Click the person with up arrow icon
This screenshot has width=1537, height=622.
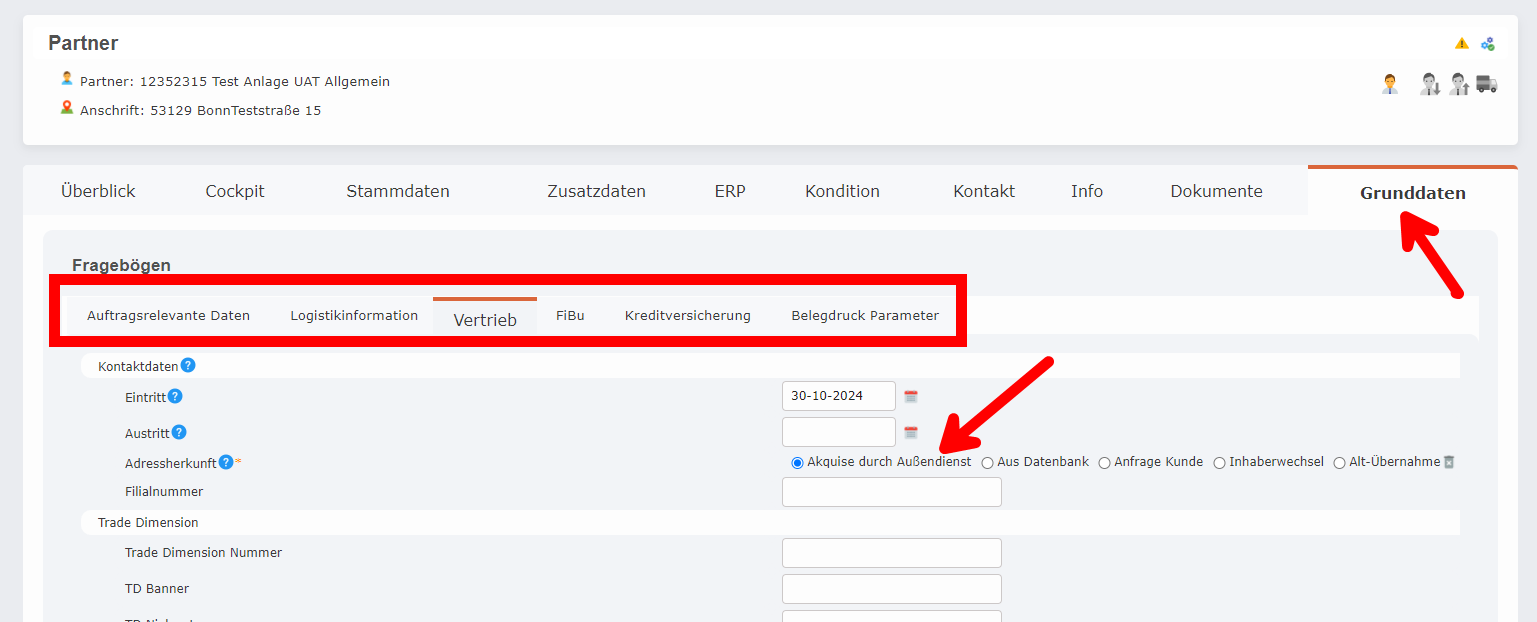coord(1459,84)
